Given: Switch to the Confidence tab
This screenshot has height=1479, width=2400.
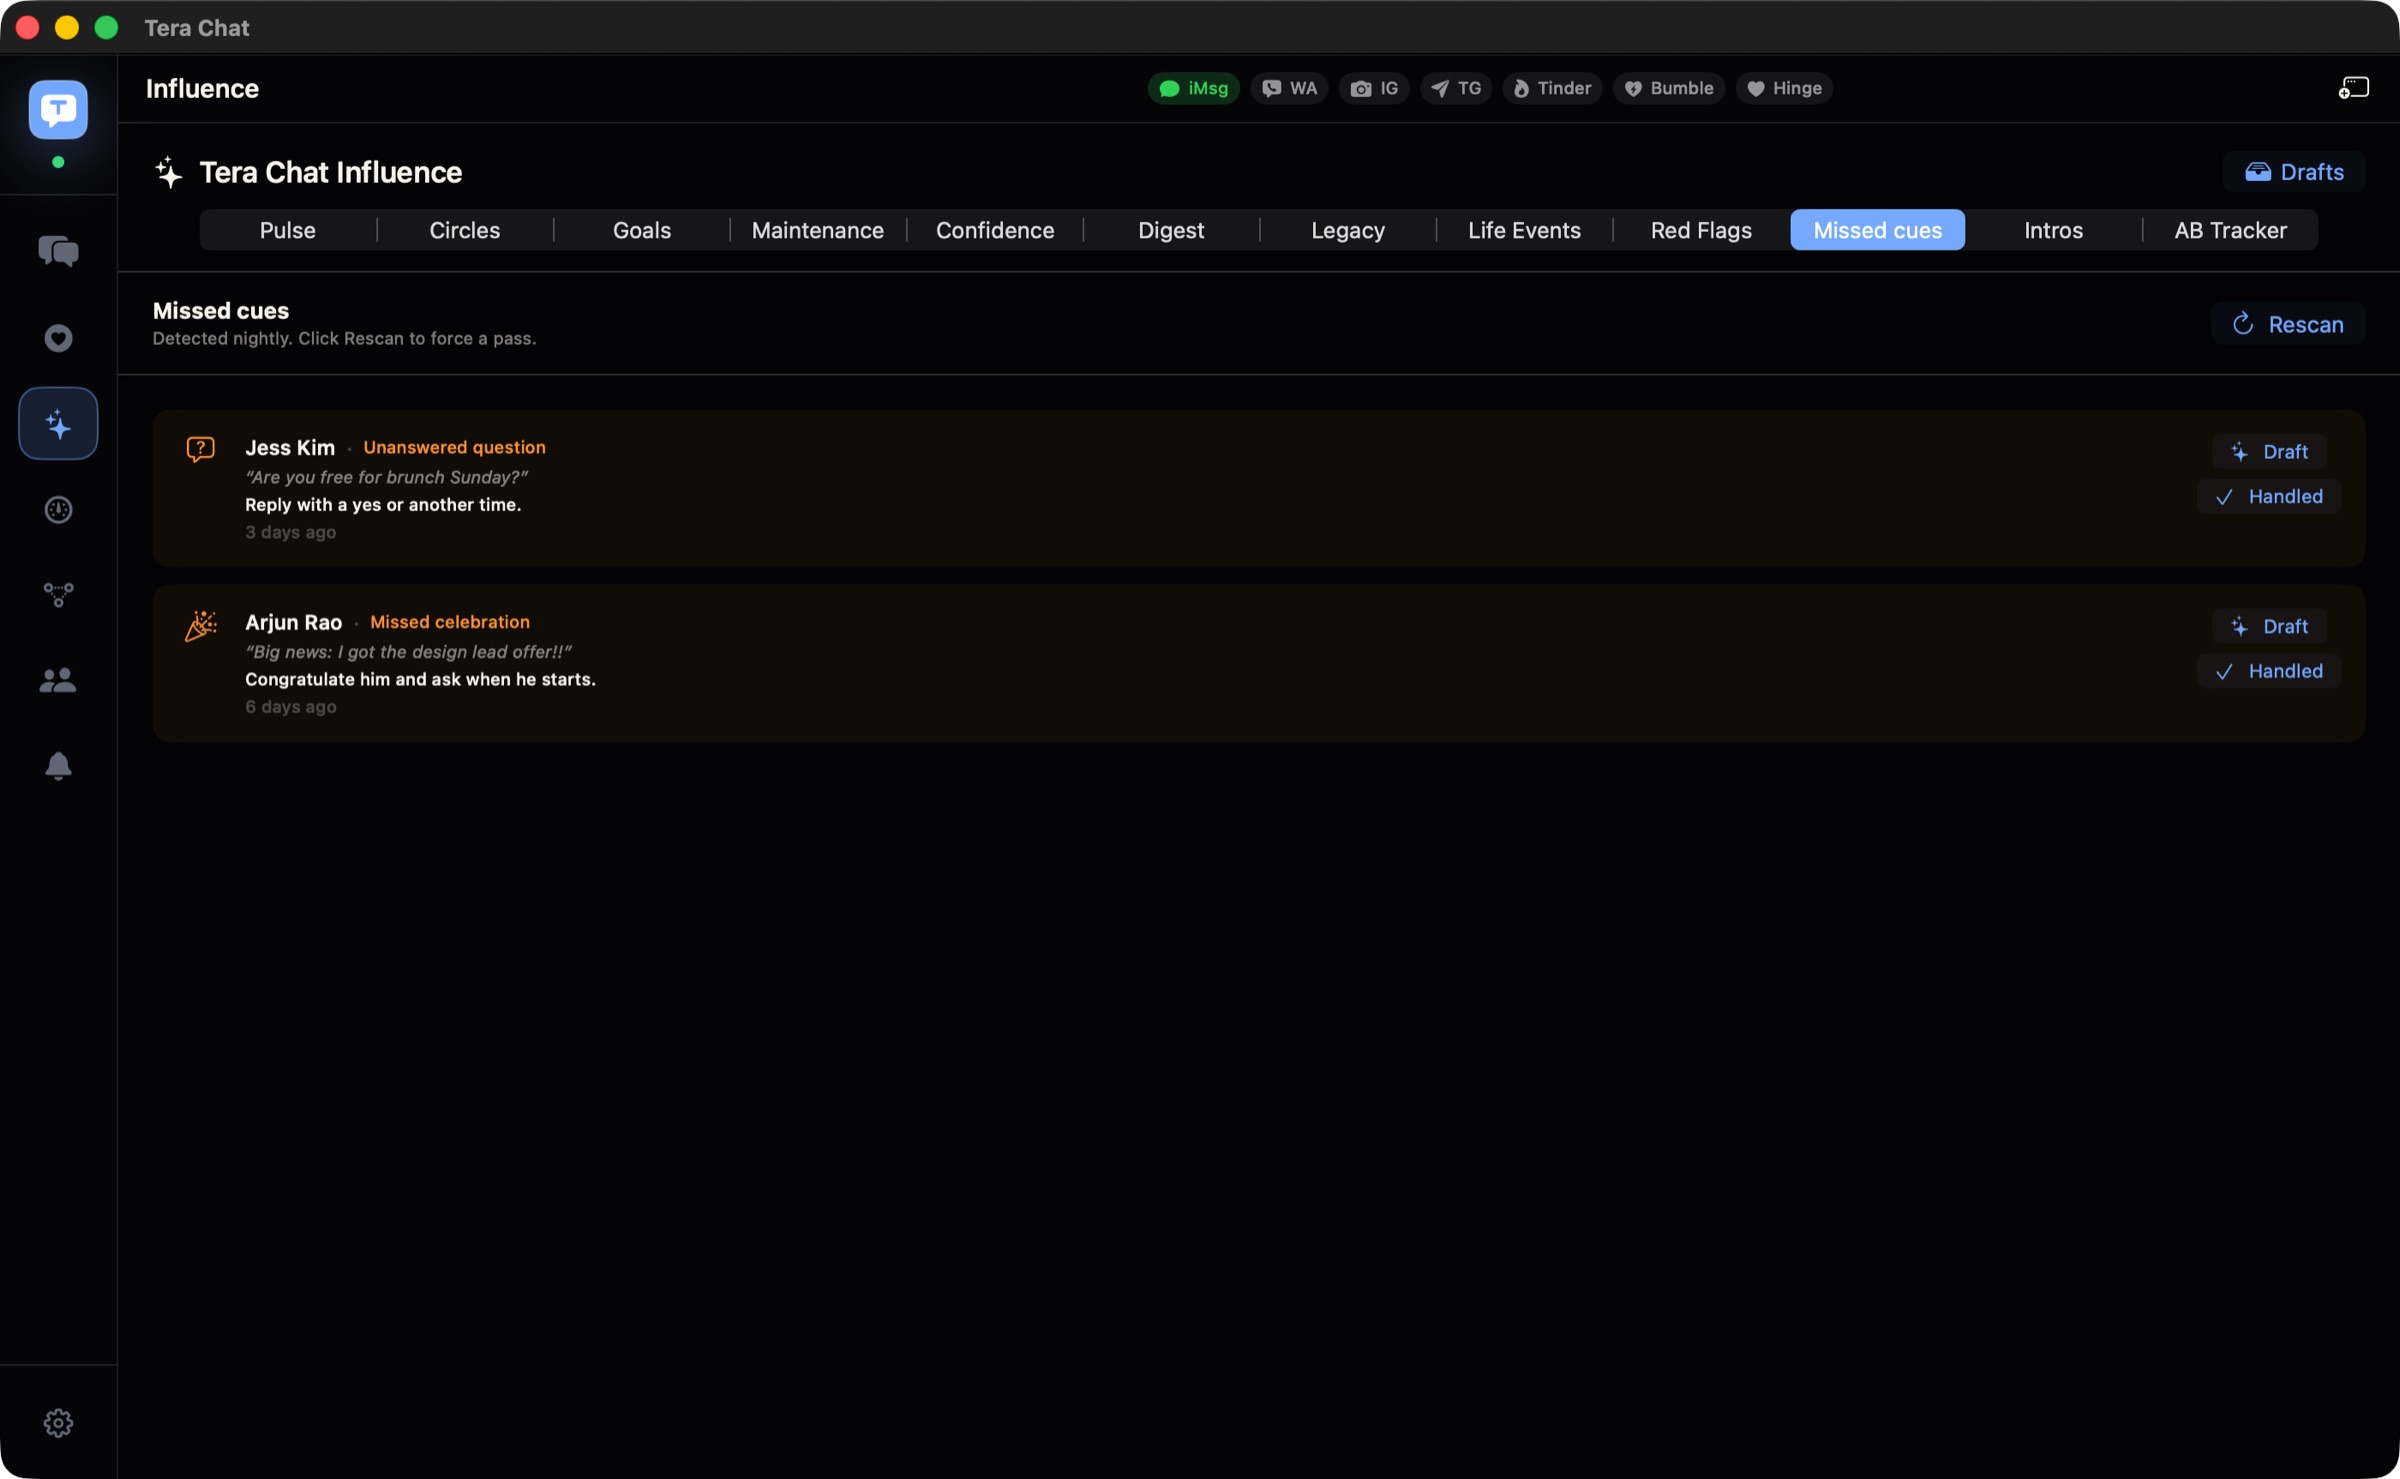Looking at the screenshot, I should click(995, 230).
